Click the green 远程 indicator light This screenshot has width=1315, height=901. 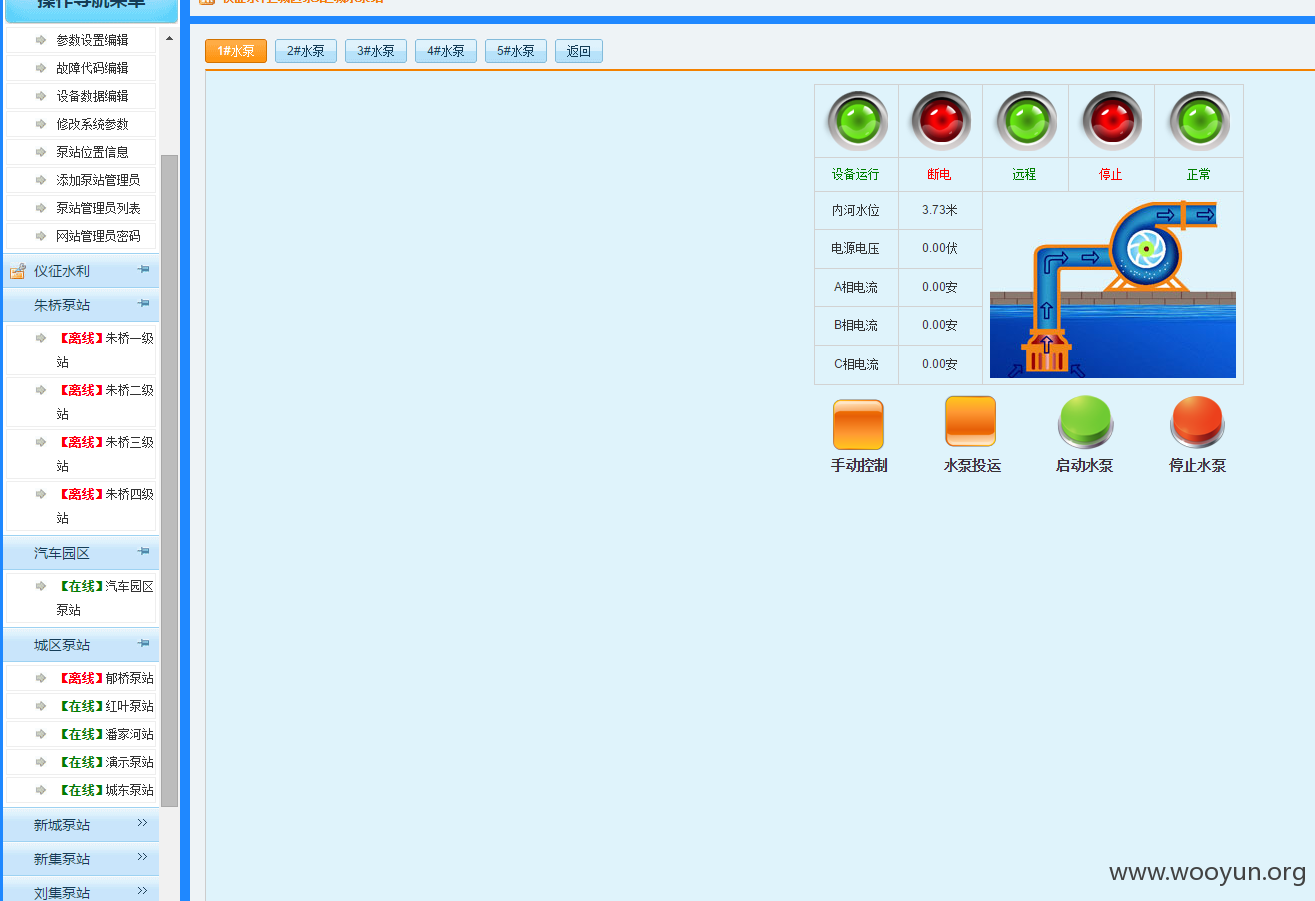coord(1025,121)
